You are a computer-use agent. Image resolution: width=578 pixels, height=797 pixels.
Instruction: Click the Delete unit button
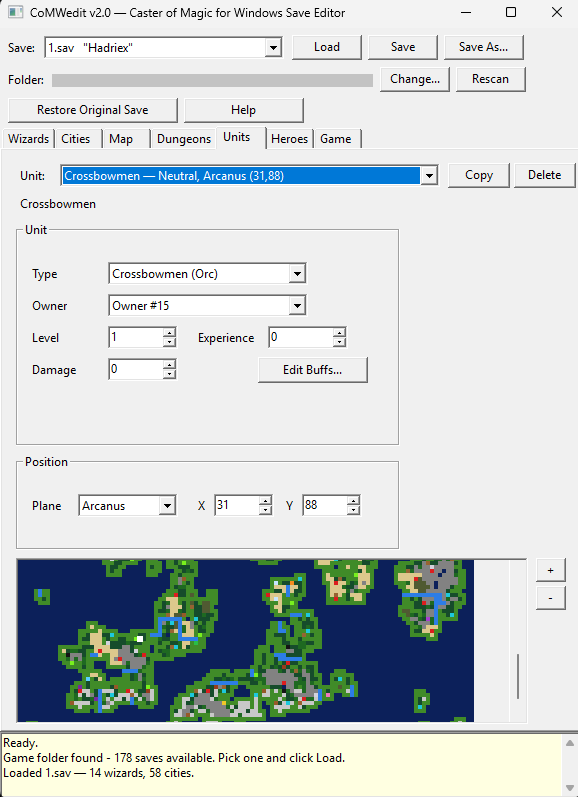544,175
